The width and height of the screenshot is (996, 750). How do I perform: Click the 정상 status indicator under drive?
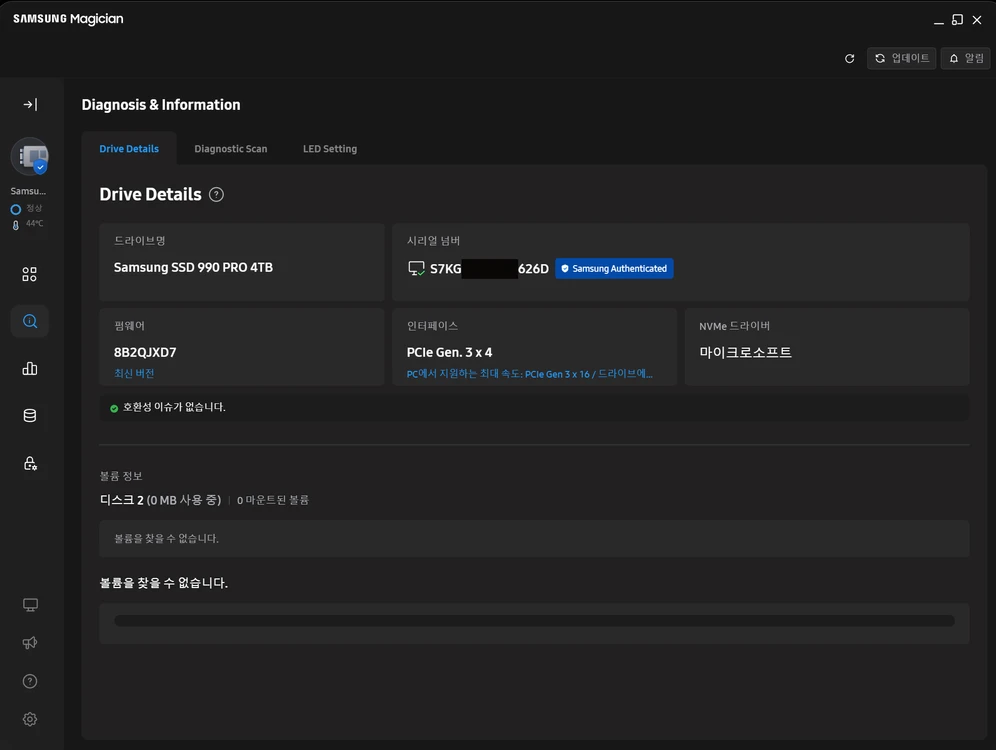27,209
